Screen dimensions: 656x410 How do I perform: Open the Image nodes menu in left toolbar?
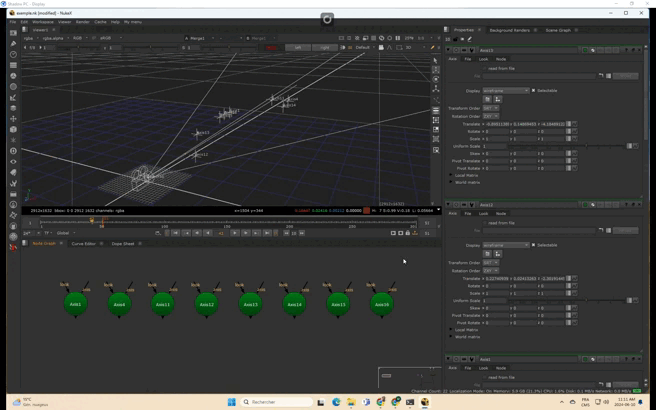click(x=13, y=33)
